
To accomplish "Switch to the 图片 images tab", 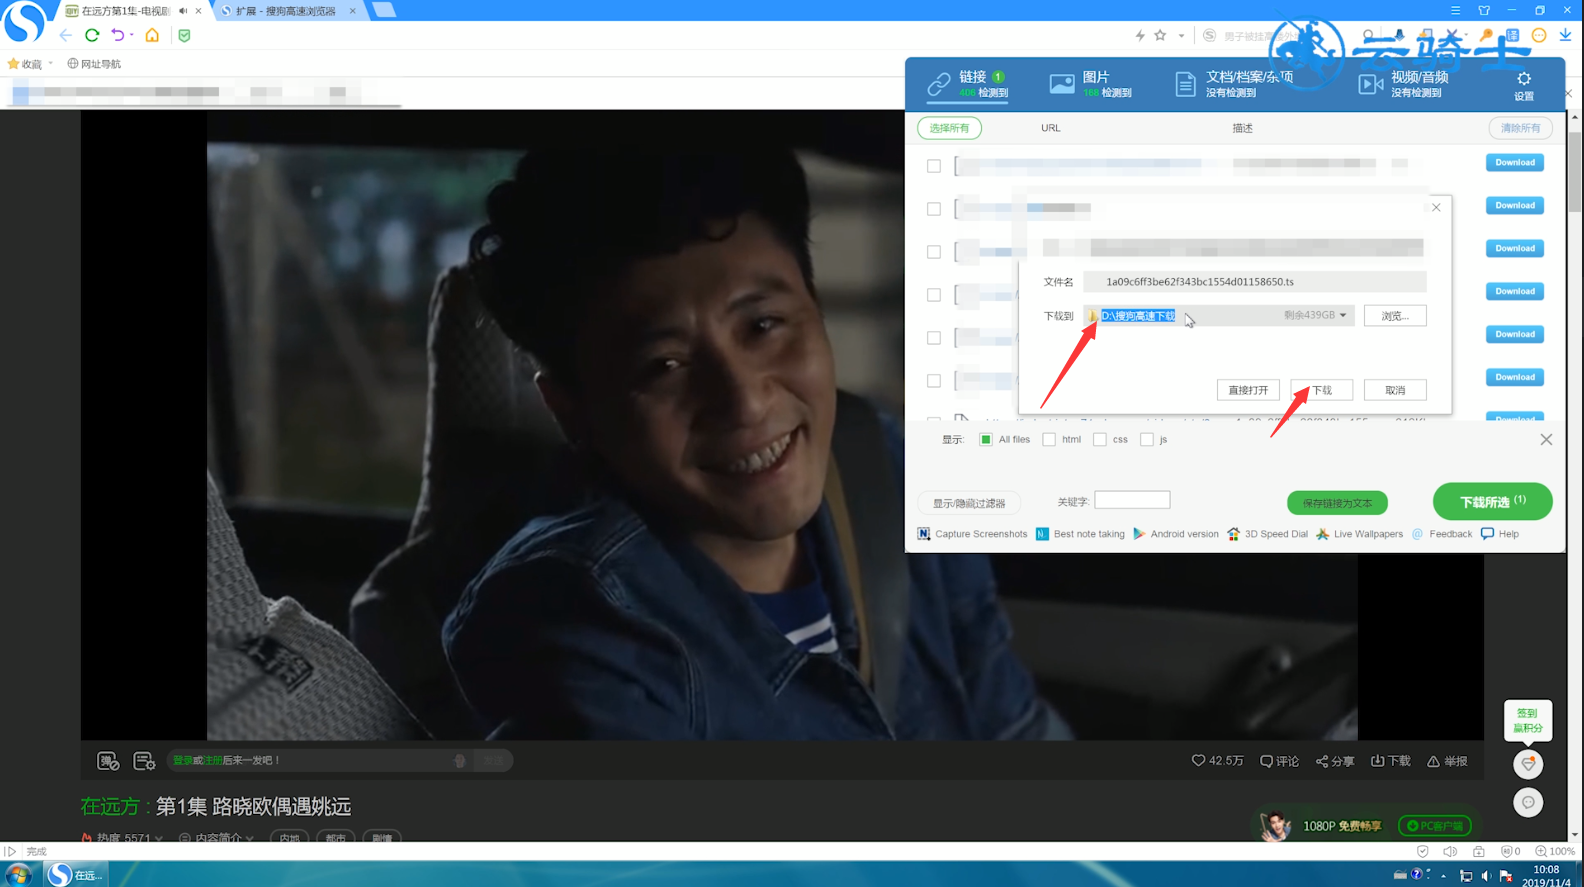I will [1090, 84].
